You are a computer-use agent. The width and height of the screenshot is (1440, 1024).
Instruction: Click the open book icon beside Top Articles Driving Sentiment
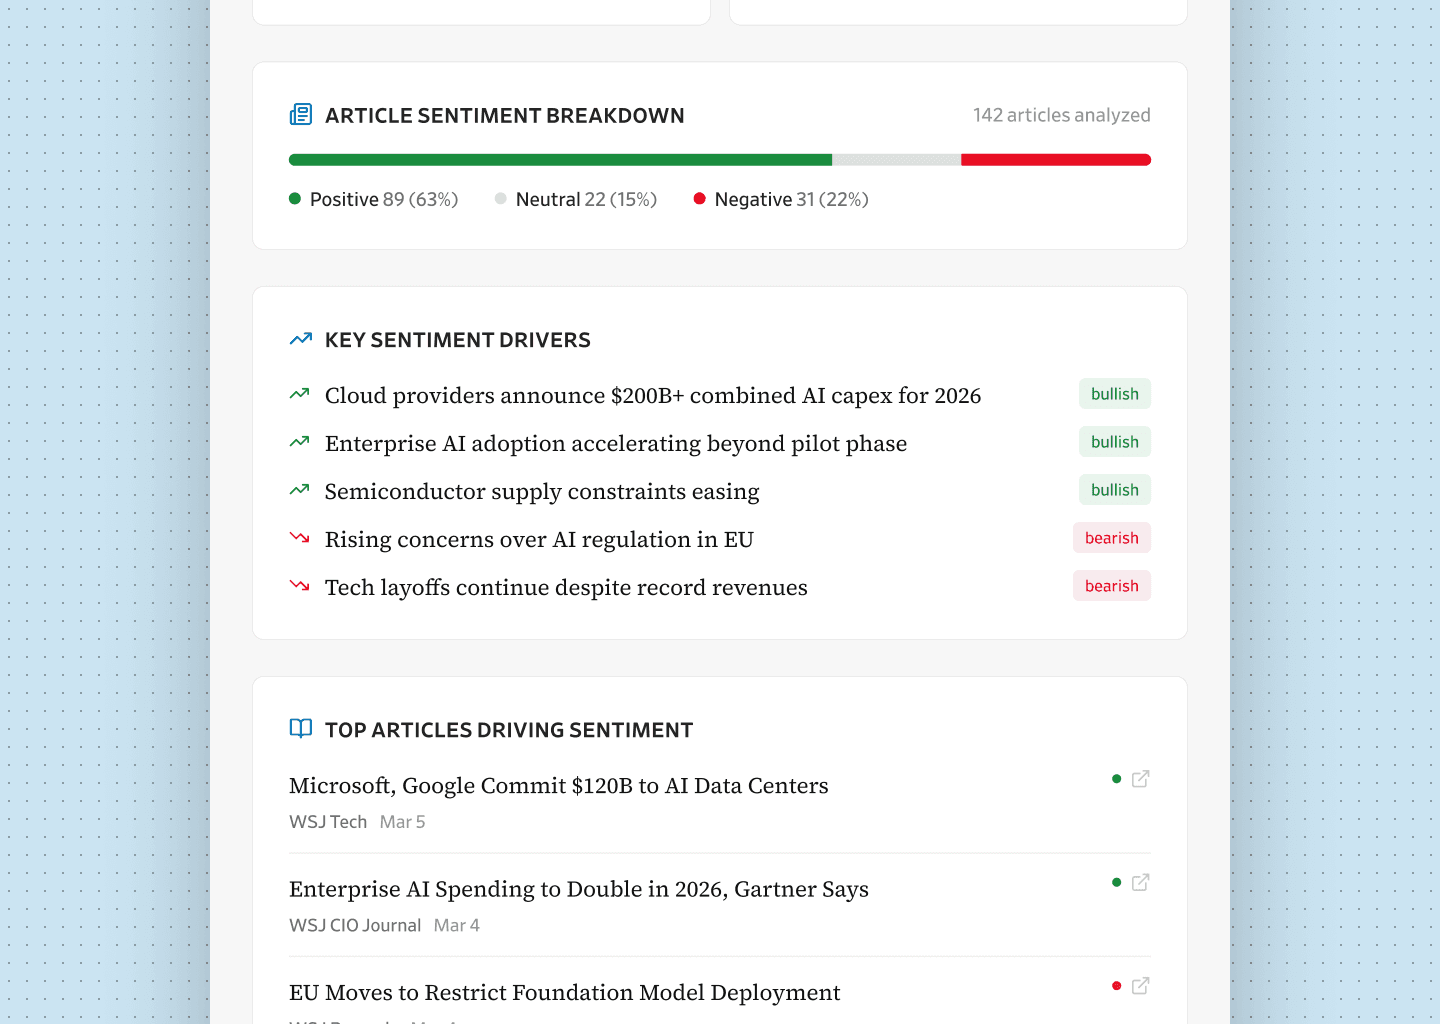(300, 729)
